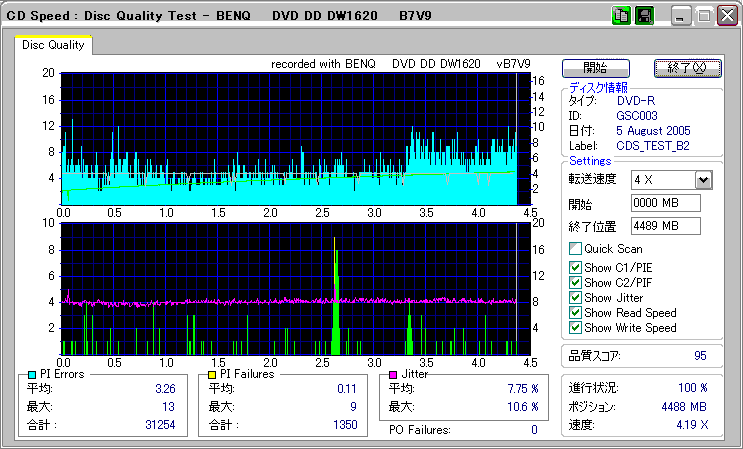Click the 開始 start button

(x=596, y=68)
